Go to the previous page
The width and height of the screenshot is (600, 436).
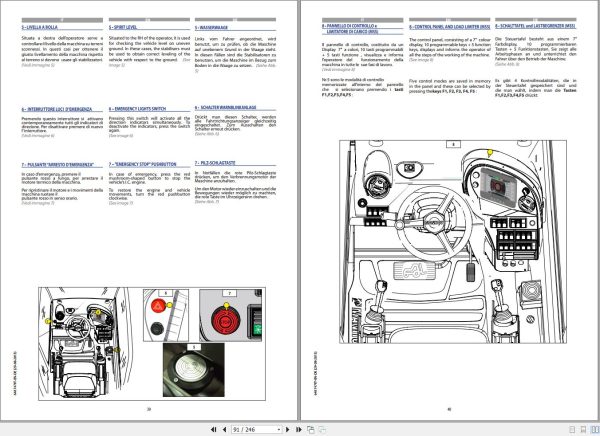pos(225,429)
